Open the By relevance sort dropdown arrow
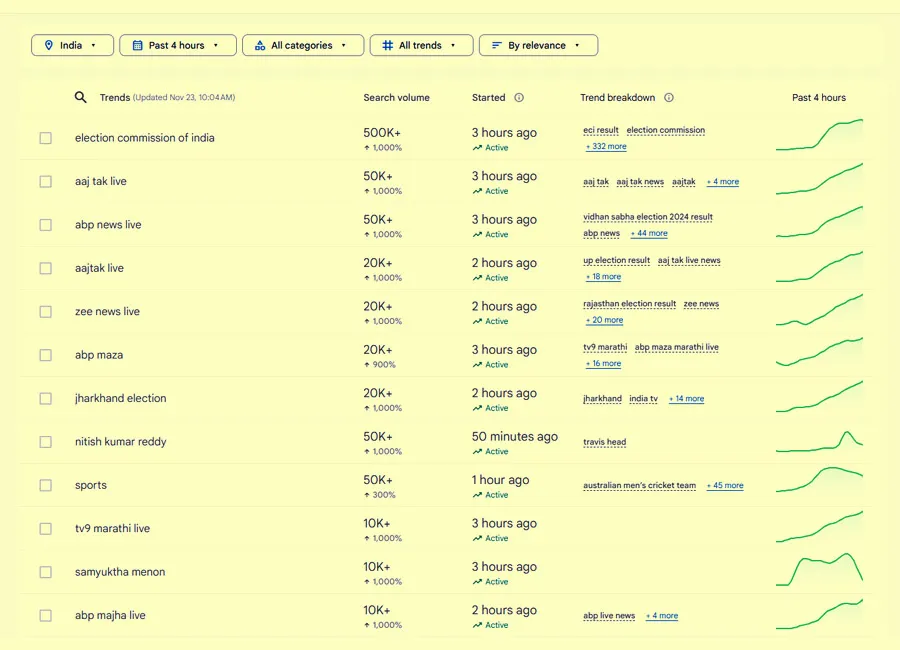 (x=577, y=46)
